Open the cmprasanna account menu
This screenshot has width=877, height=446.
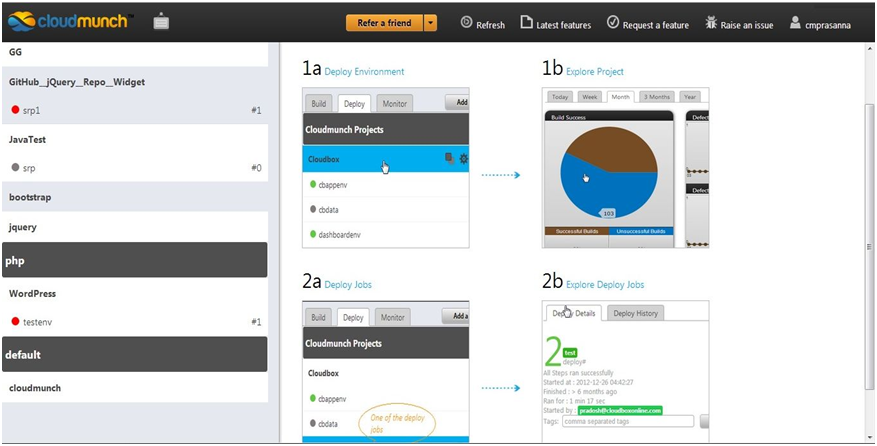[828, 25]
